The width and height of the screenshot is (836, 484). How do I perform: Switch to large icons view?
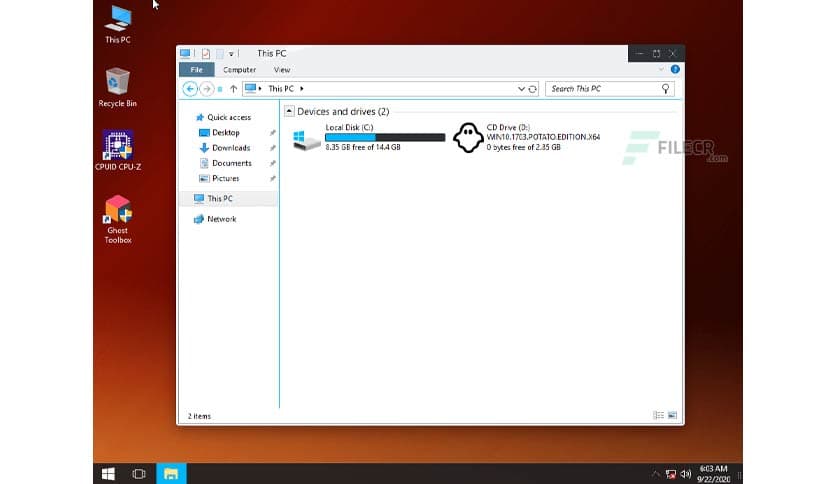672,415
